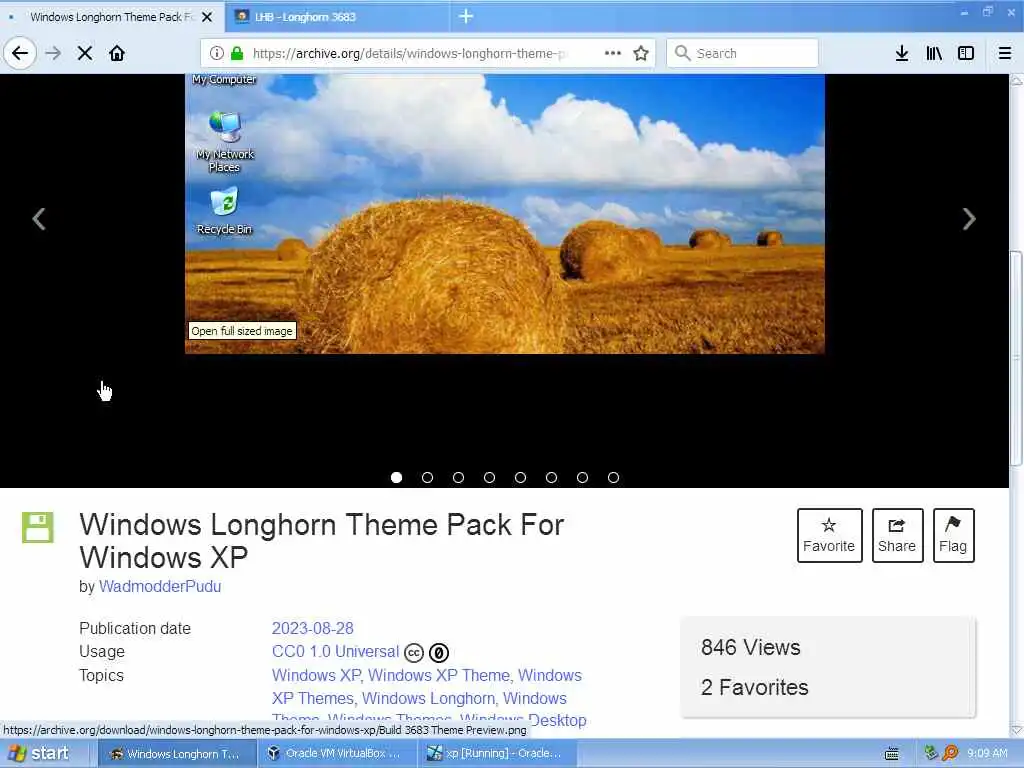This screenshot has width=1024, height=768.
Task: Open on-screen keyboard tray icon
Action: pos(891,754)
